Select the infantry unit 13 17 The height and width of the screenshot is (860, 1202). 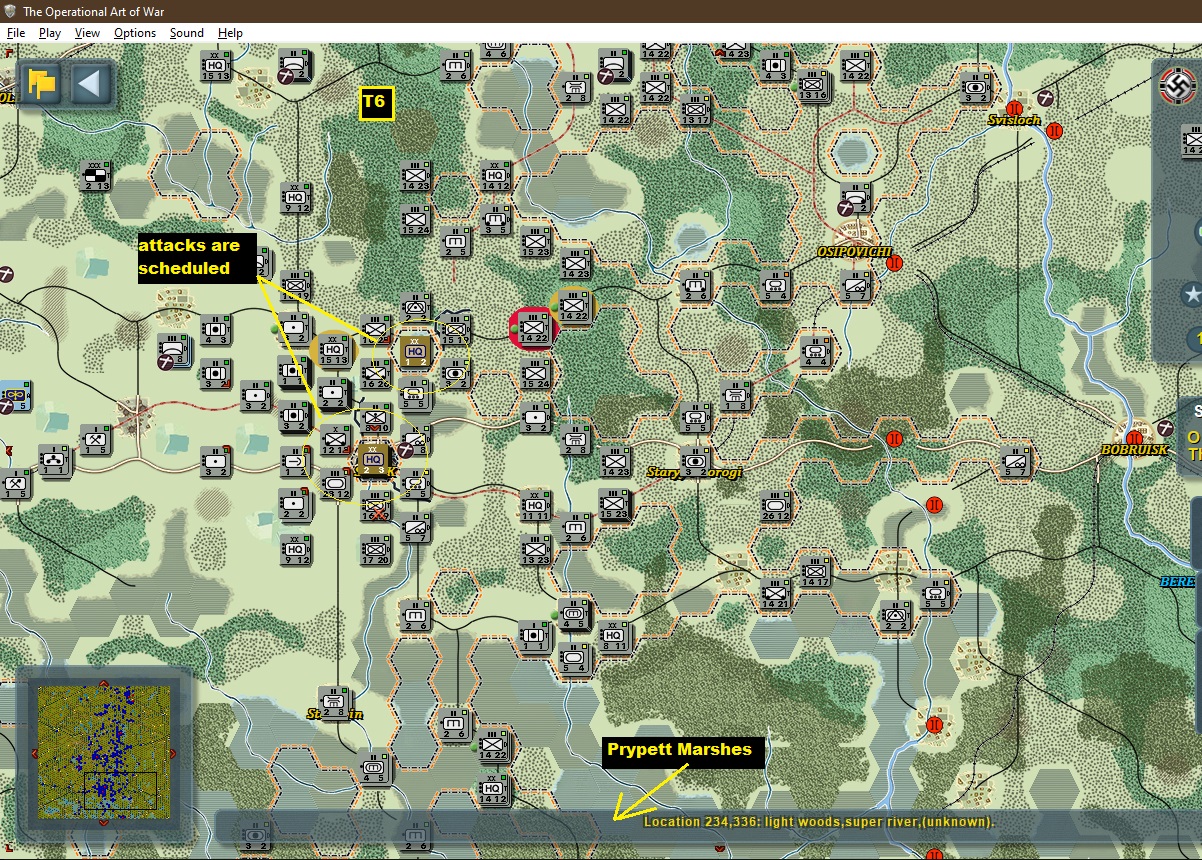[696, 111]
